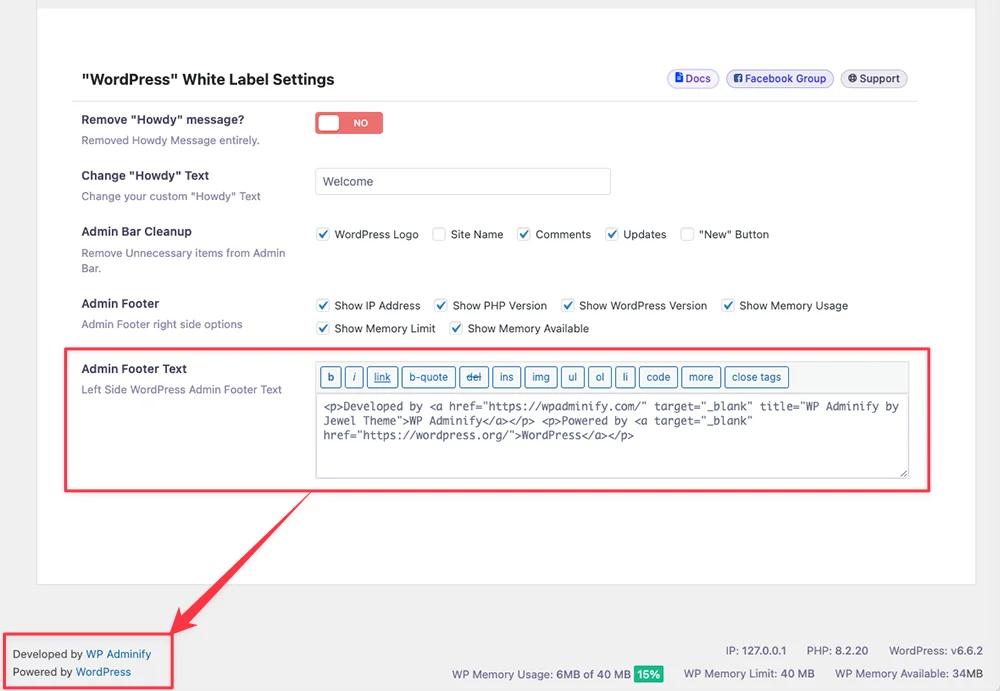This screenshot has height=691, width=1000.
Task: Uncheck Show Memory Limit checkbox
Action: (323, 329)
